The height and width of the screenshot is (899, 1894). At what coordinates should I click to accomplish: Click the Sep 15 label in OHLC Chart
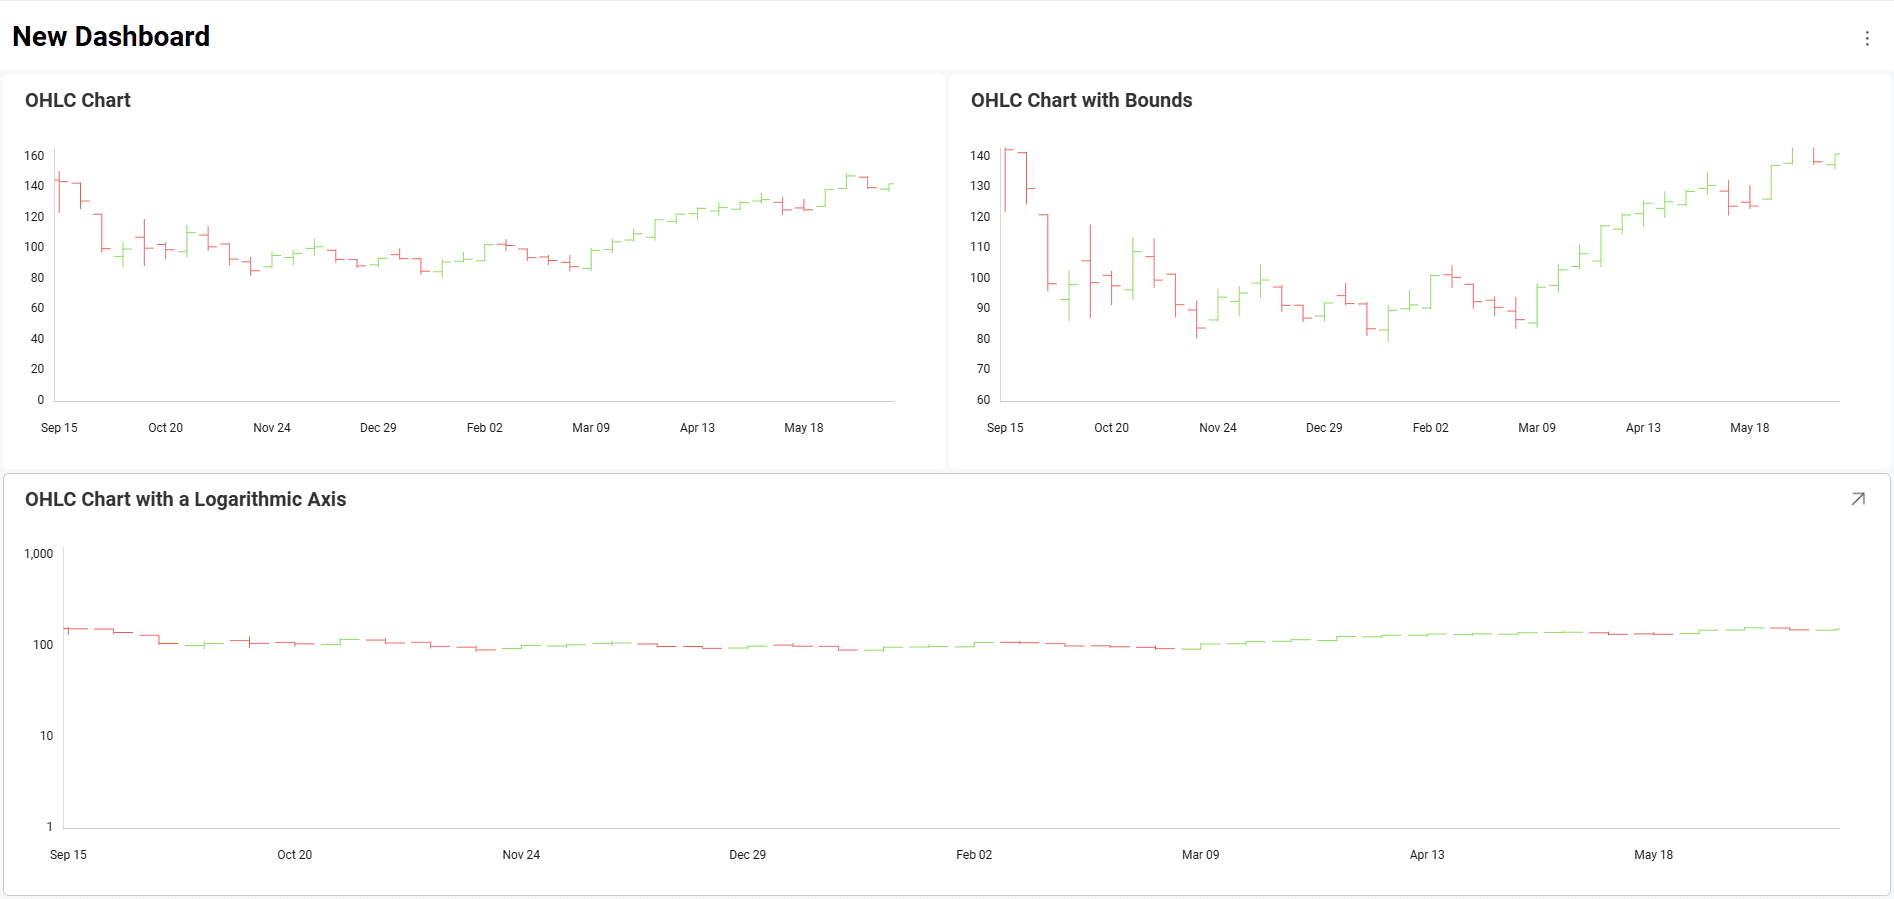[x=59, y=428]
